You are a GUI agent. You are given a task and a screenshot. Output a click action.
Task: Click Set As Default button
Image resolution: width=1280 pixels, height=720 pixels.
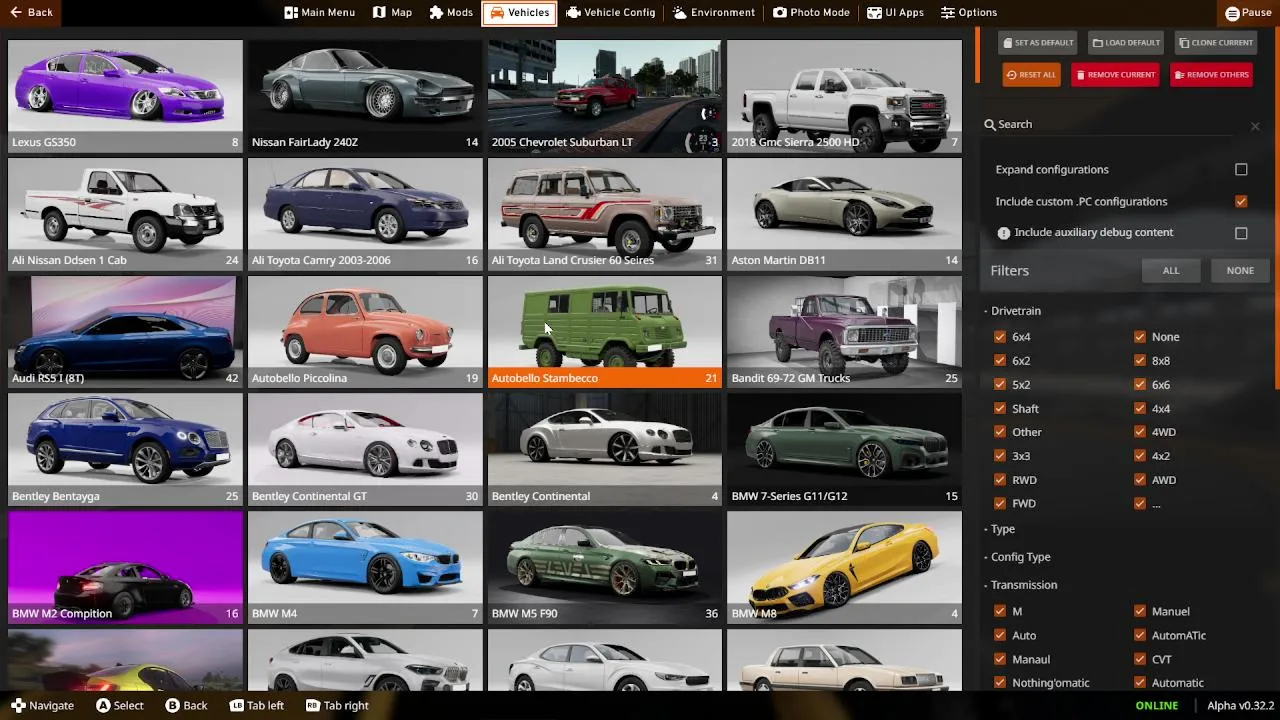tap(1038, 43)
